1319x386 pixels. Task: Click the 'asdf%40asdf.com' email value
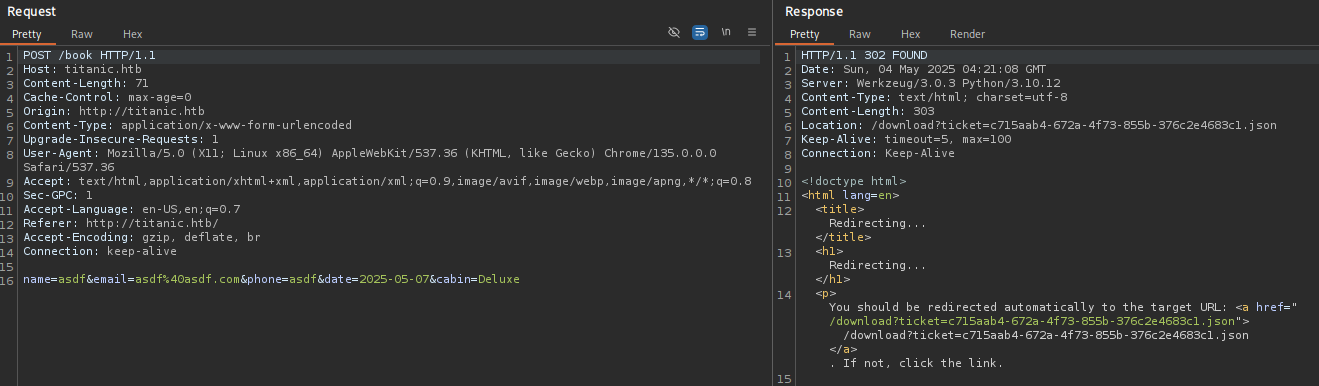coord(187,279)
